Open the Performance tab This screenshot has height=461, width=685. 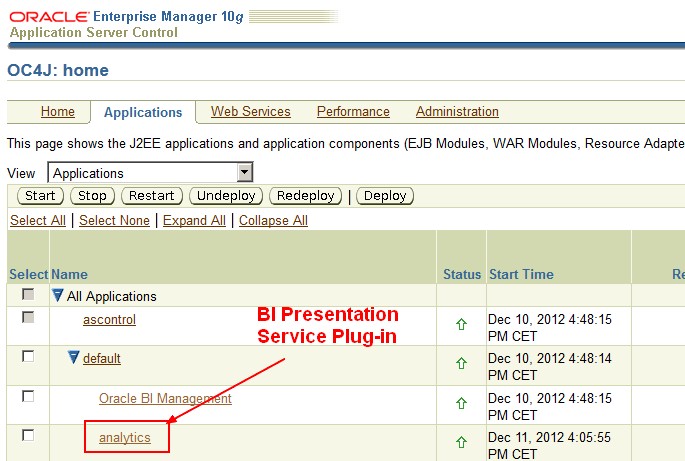click(x=353, y=111)
